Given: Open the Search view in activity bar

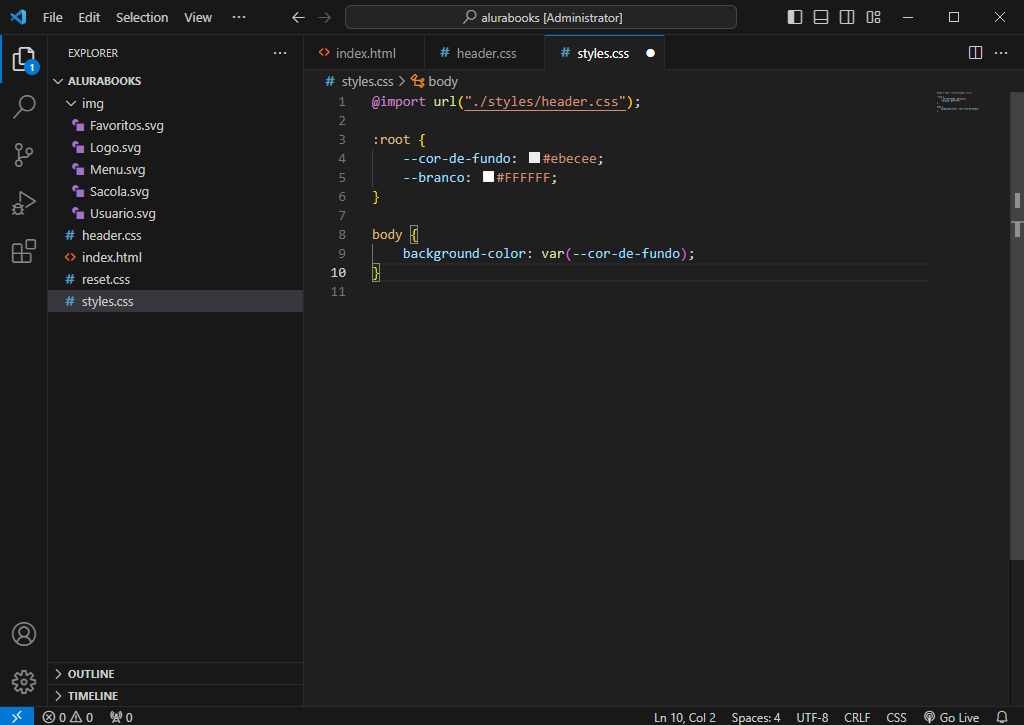Looking at the screenshot, I should click(24, 106).
